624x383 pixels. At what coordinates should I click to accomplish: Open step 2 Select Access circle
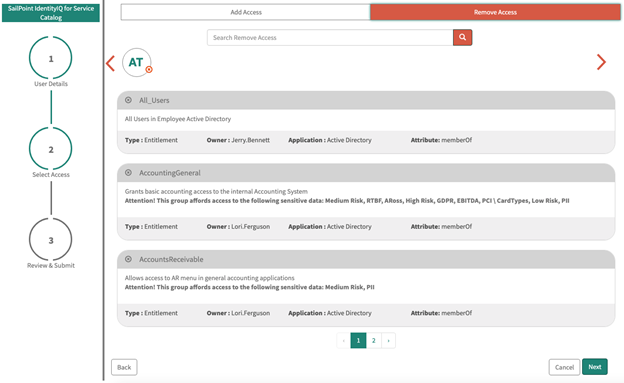click(x=51, y=149)
